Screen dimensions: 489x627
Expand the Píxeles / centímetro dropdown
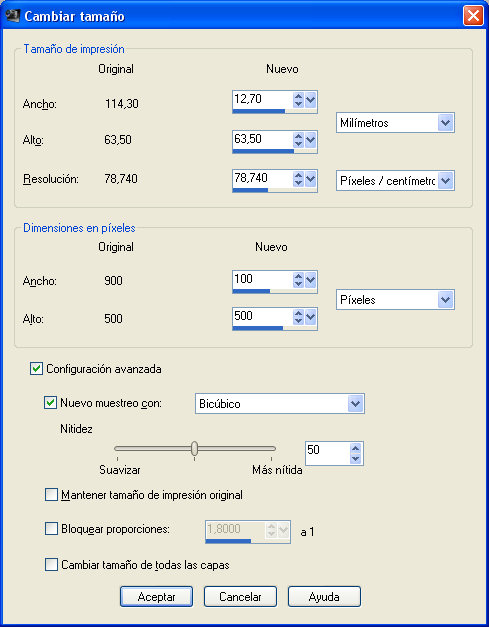pos(395,181)
